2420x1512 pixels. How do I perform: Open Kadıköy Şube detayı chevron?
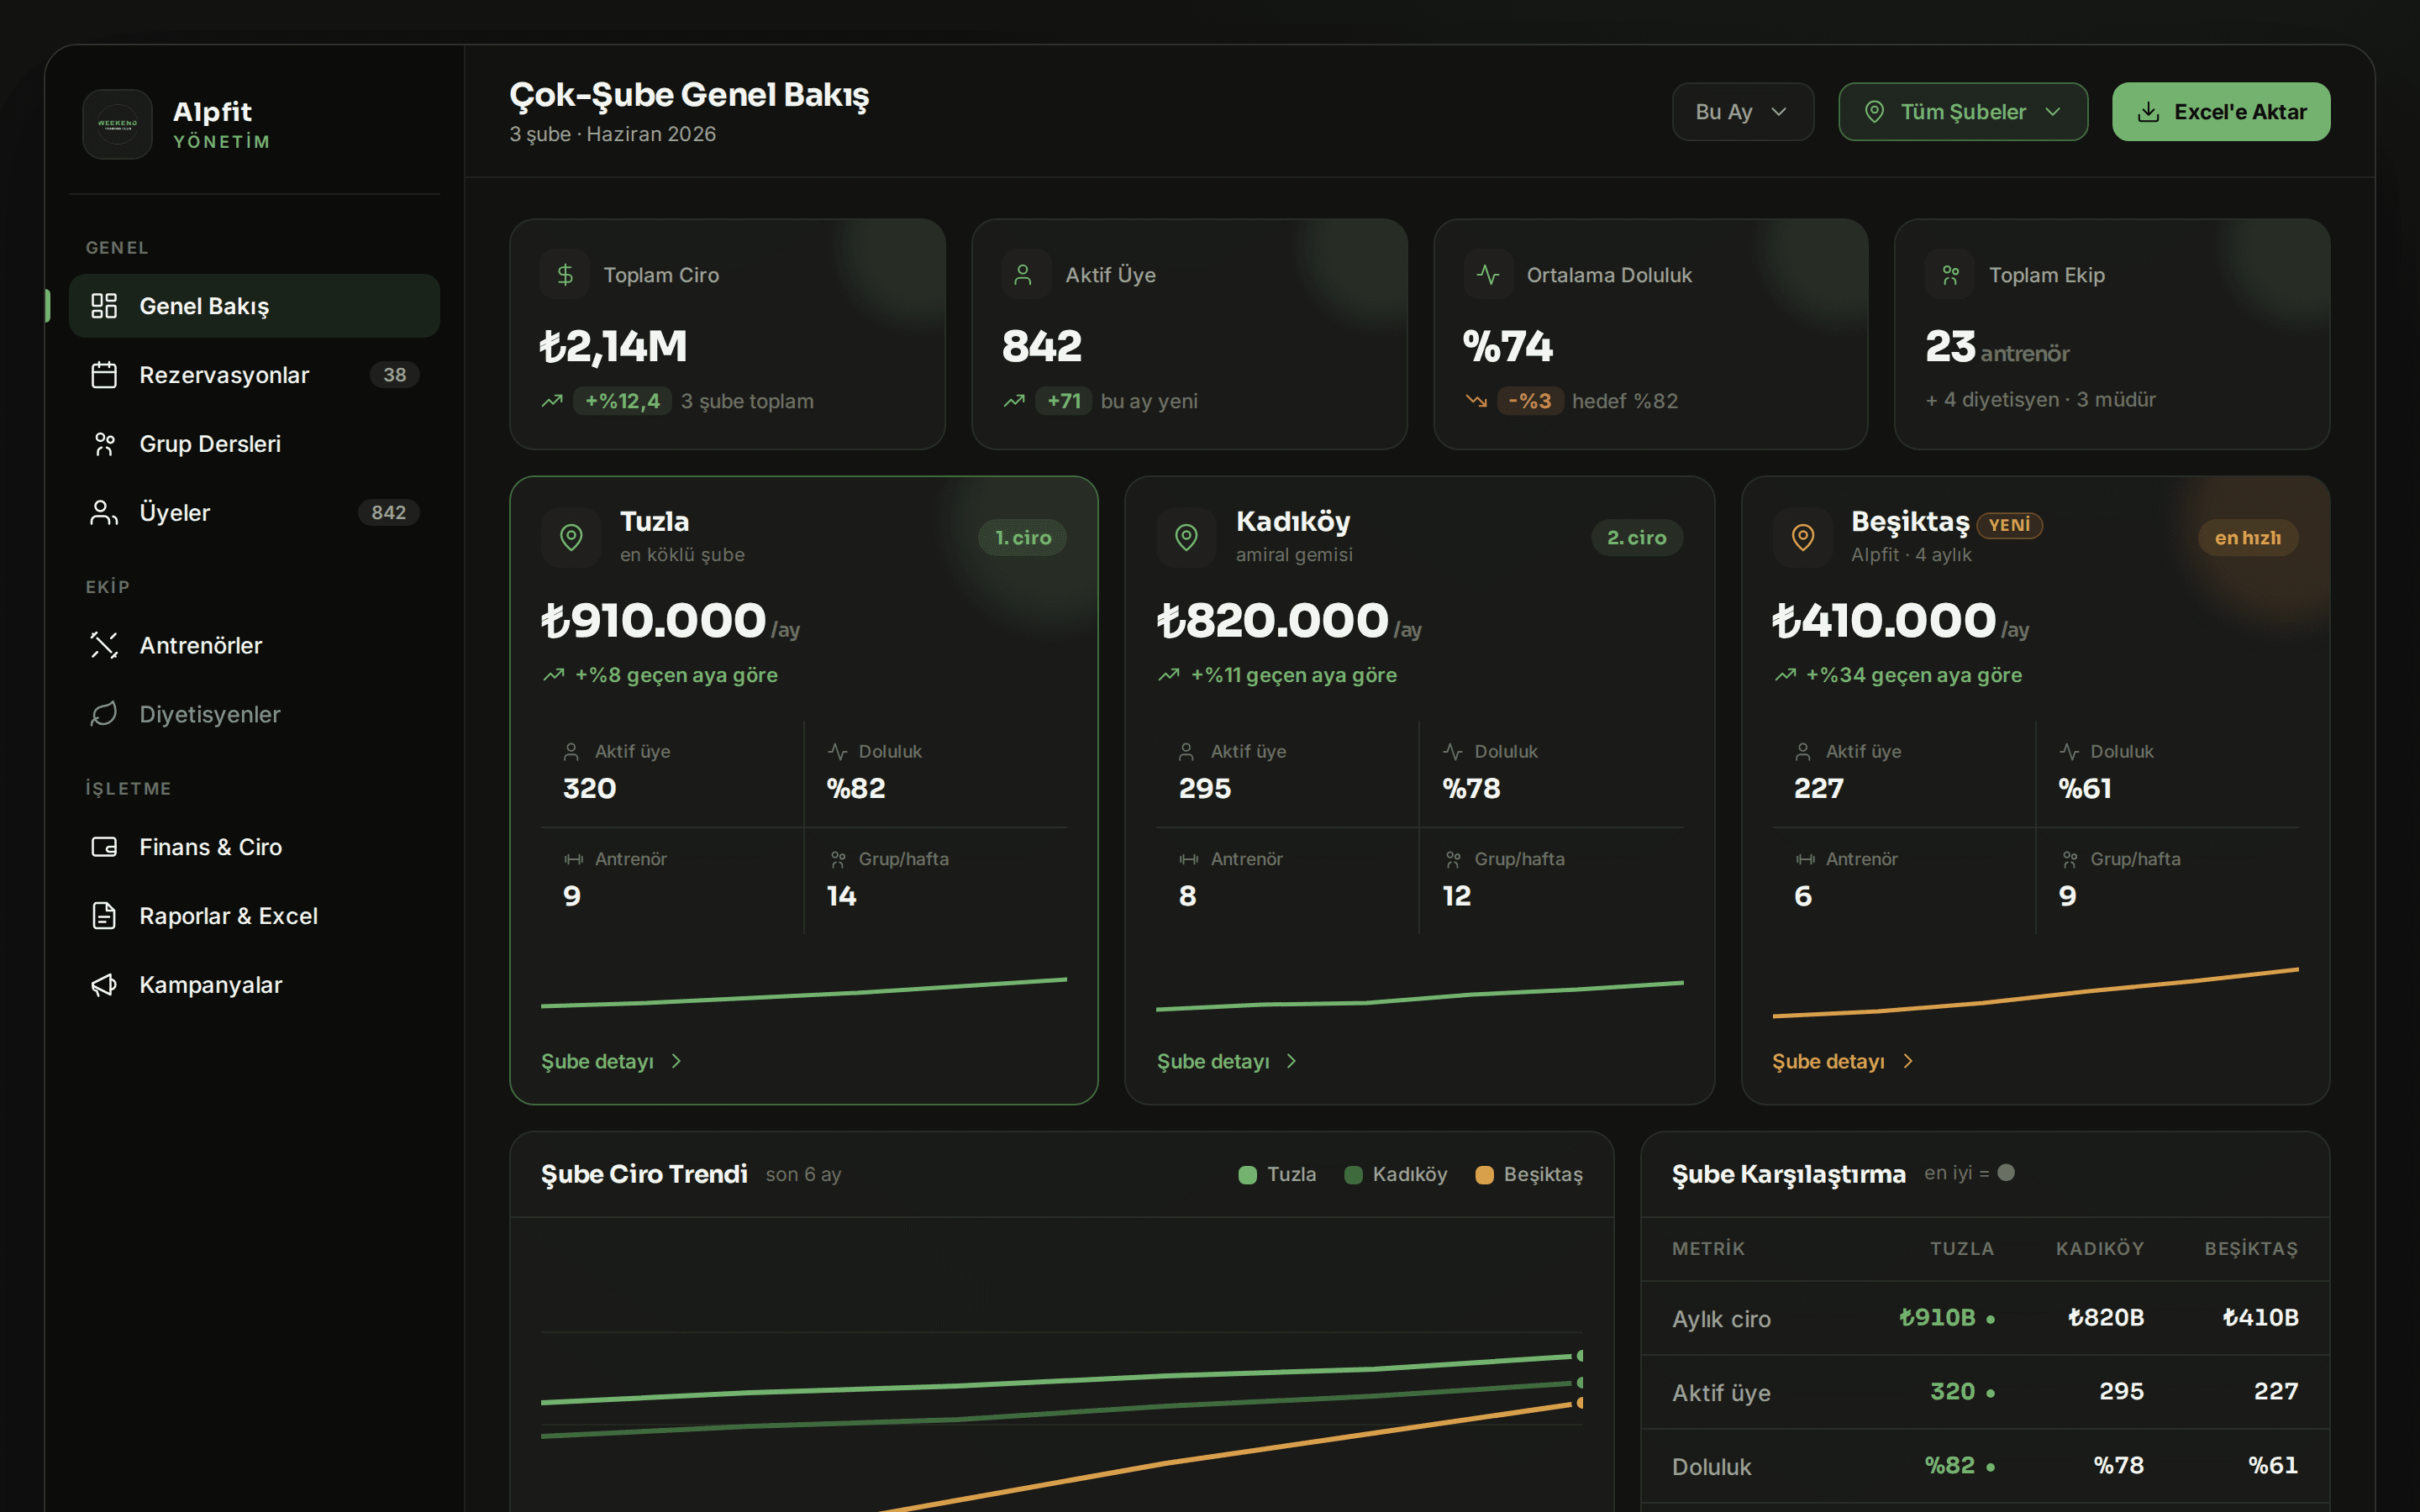coord(1291,1061)
